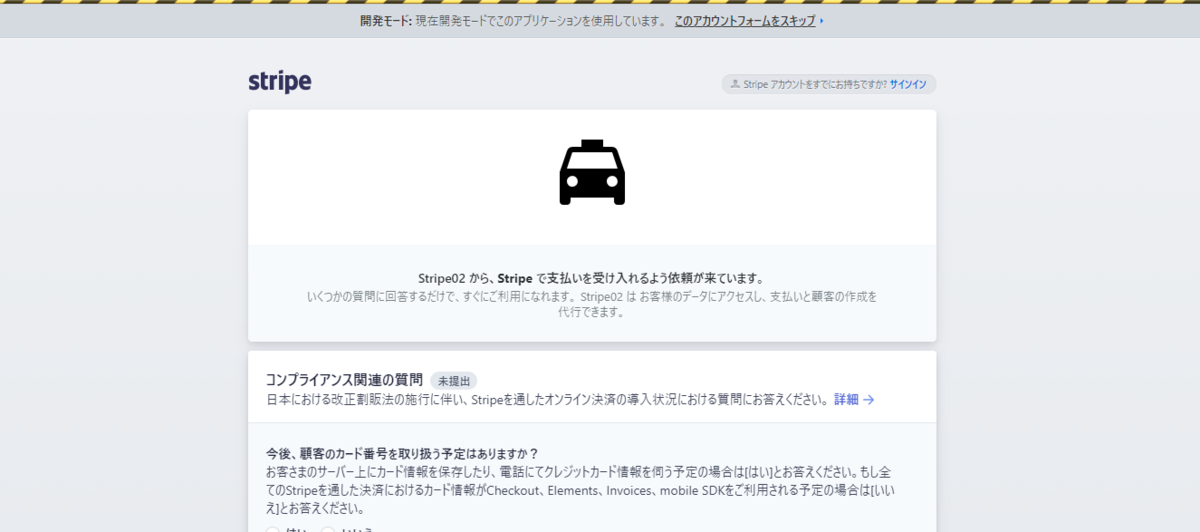Open the 詳細 link for compliance details
This screenshot has width=1200, height=532.
pos(855,400)
